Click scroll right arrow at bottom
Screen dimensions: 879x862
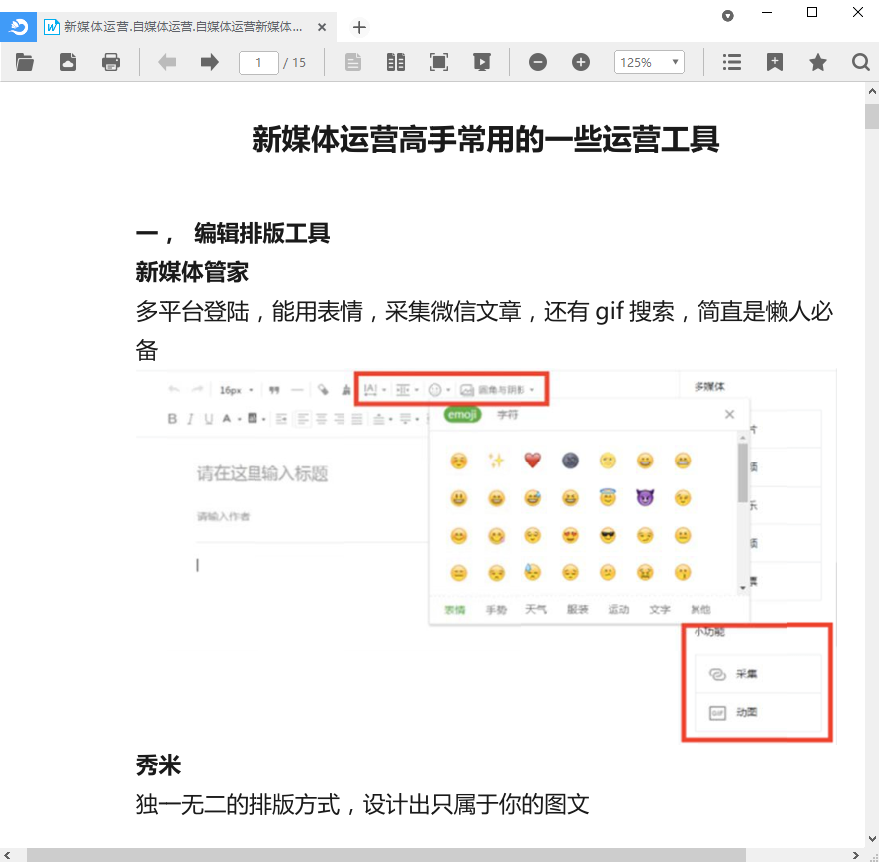point(856,855)
